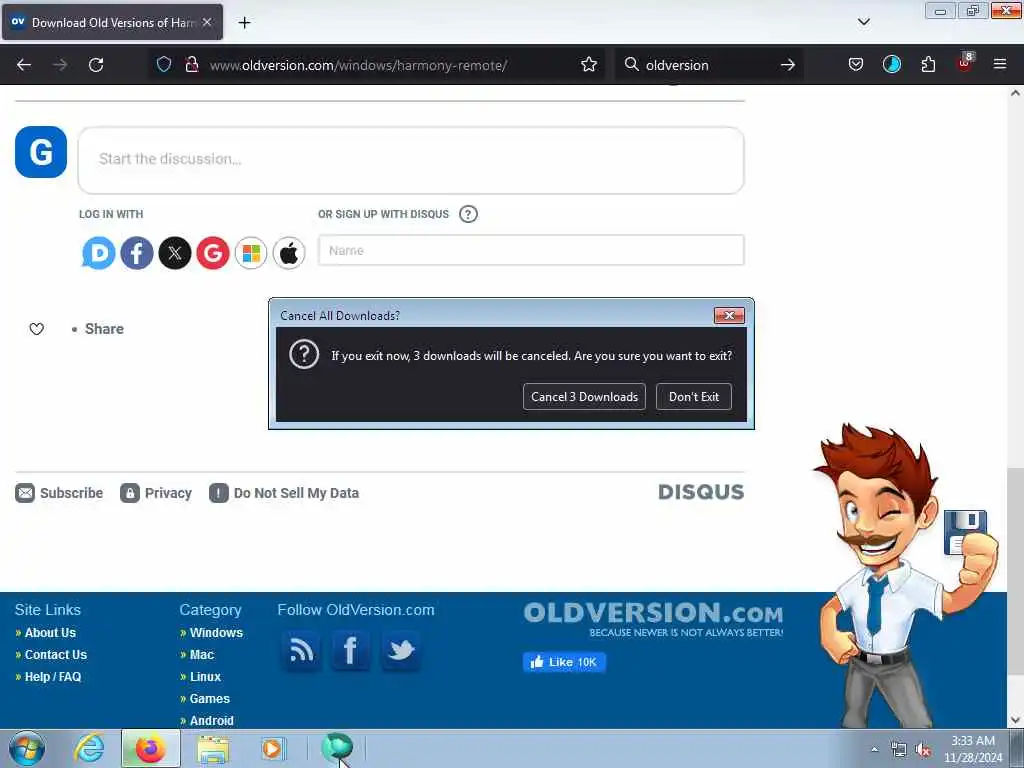Click the search magnifier icon
This screenshot has width=1024, height=768.
coord(631,64)
